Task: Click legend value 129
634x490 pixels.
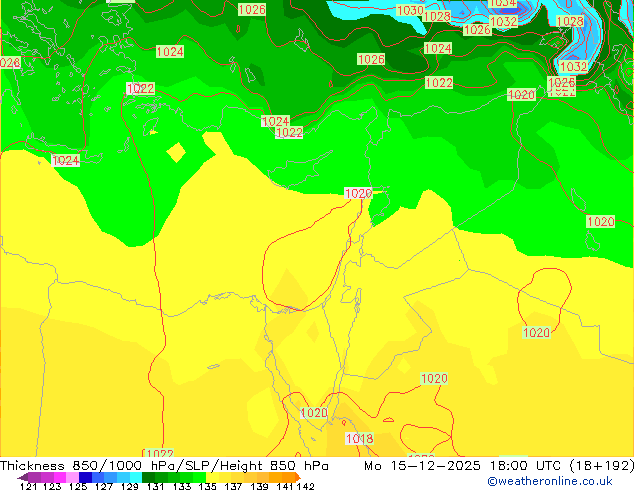Action: click(129, 486)
